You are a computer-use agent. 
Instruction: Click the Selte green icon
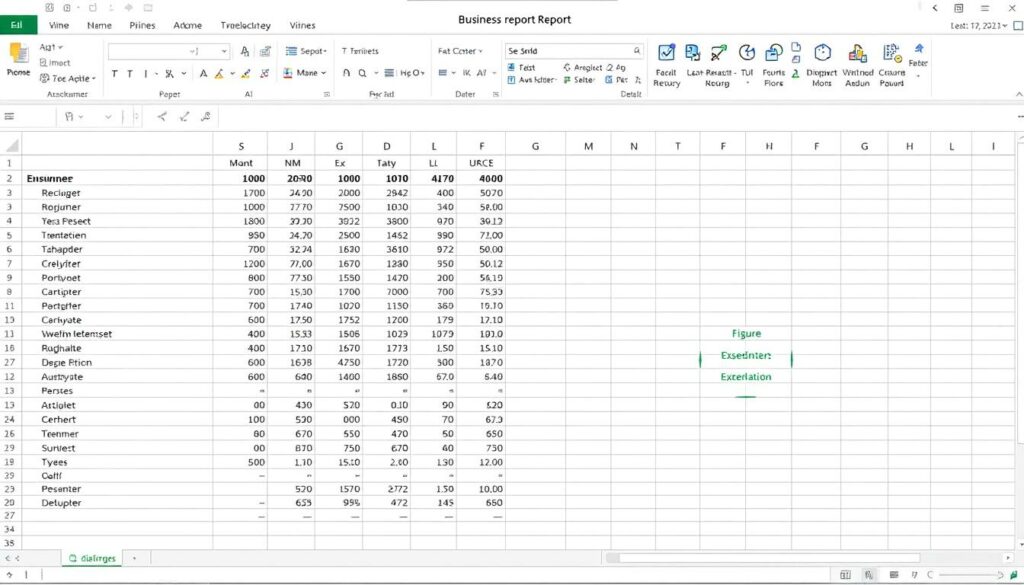click(567, 80)
